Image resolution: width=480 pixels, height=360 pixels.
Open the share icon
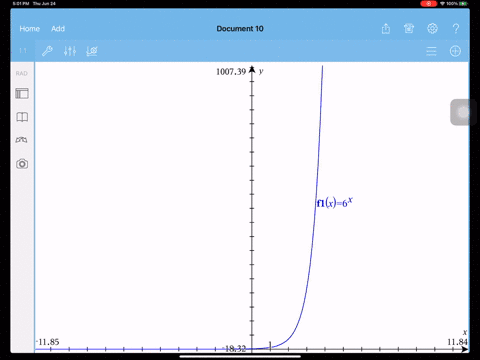(x=386, y=29)
